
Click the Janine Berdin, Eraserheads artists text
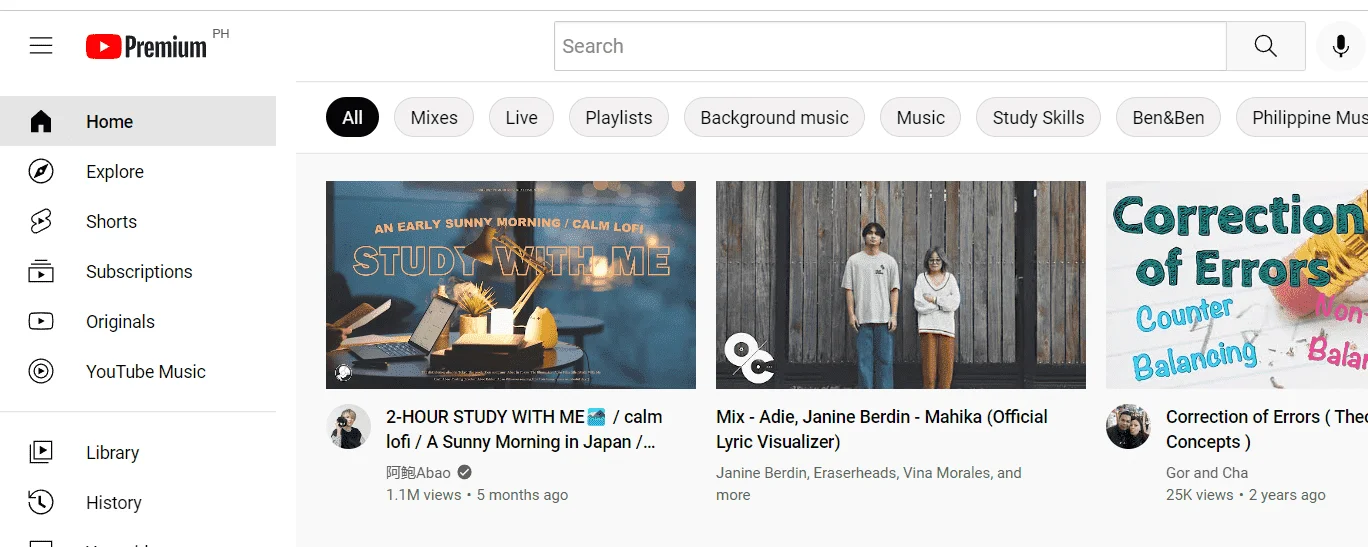[x=869, y=484]
